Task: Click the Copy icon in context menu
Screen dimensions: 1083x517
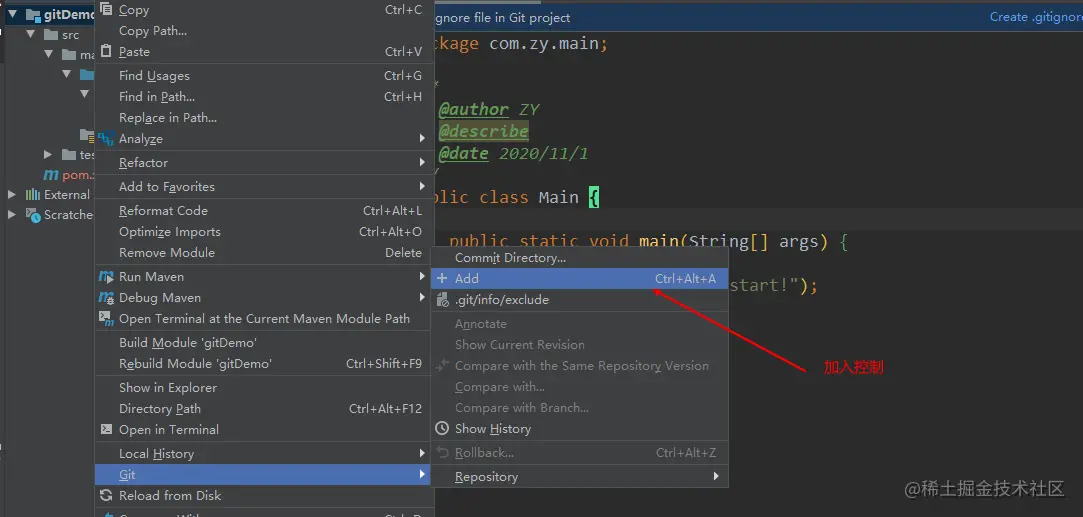Action: (x=106, y=9)
